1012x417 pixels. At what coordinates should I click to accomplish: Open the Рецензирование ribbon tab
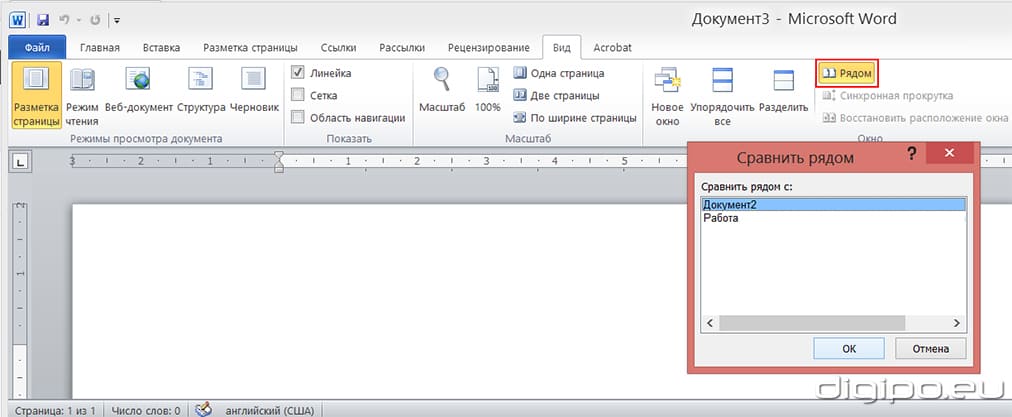489,48
